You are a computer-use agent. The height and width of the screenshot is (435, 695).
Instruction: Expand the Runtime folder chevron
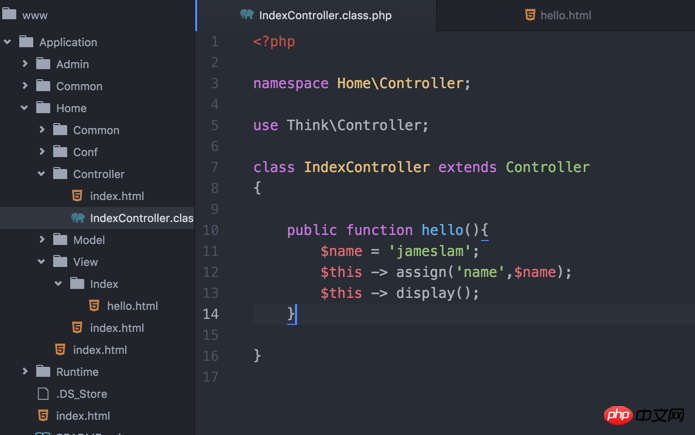[25, 371]
